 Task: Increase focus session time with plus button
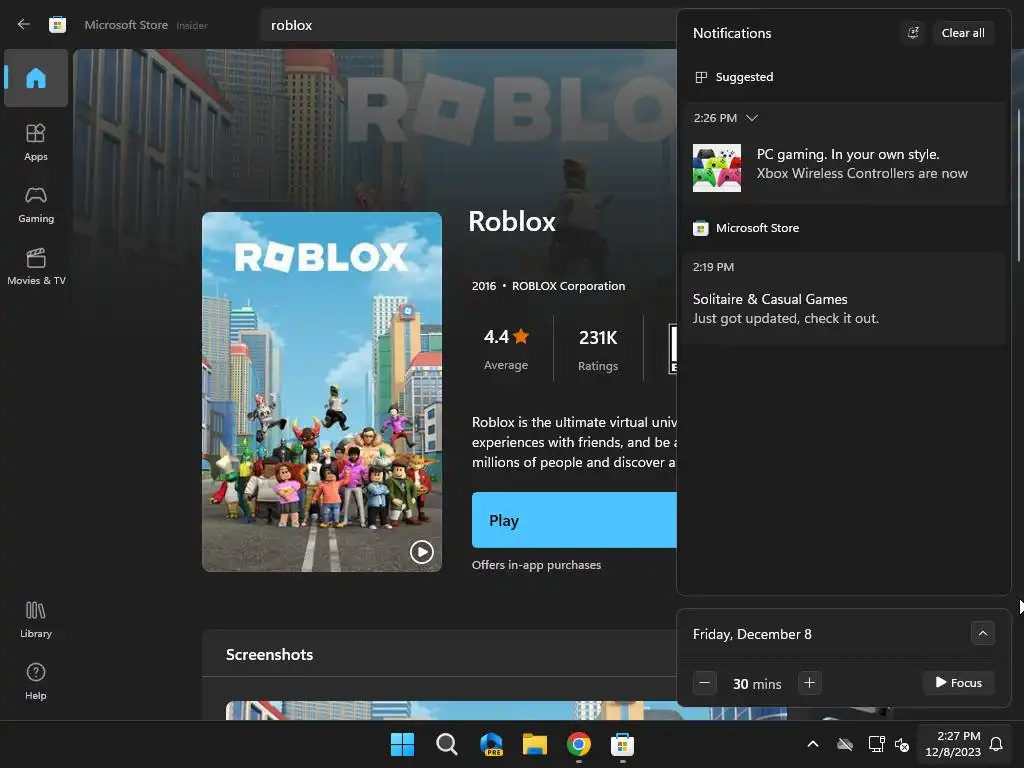coord(809,683)
